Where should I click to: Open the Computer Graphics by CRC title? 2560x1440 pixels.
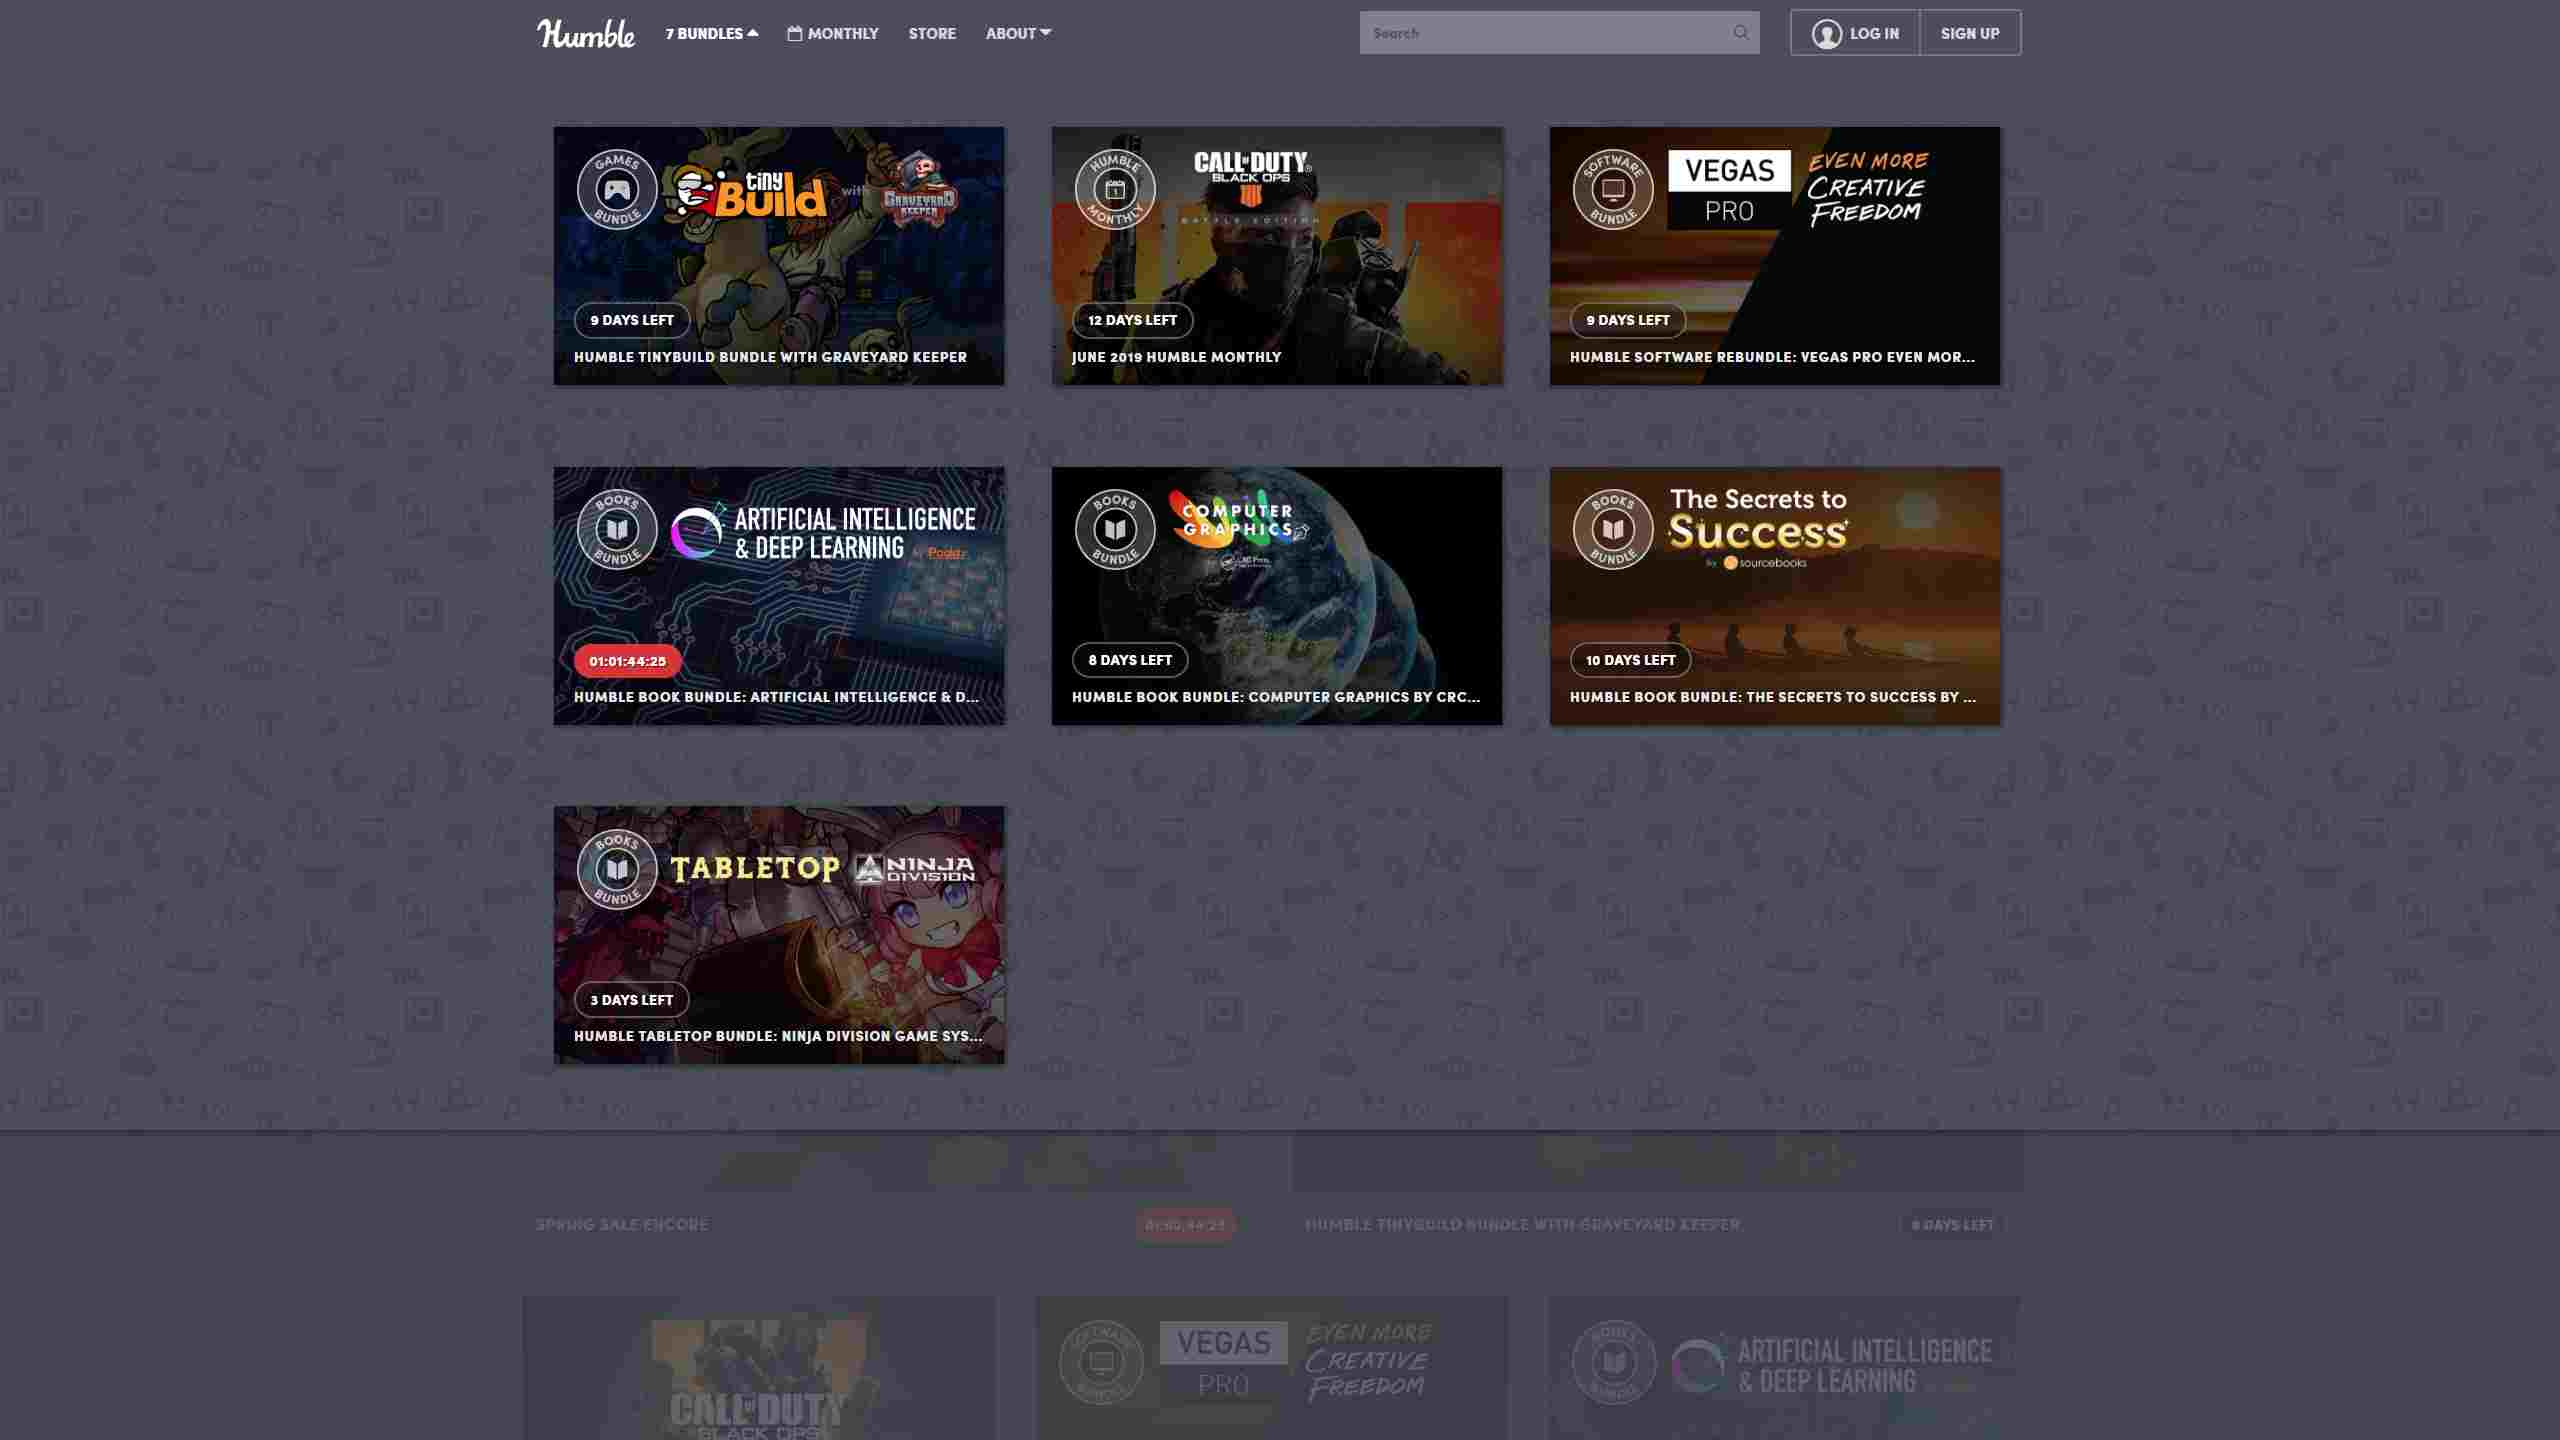[1276, 697]
